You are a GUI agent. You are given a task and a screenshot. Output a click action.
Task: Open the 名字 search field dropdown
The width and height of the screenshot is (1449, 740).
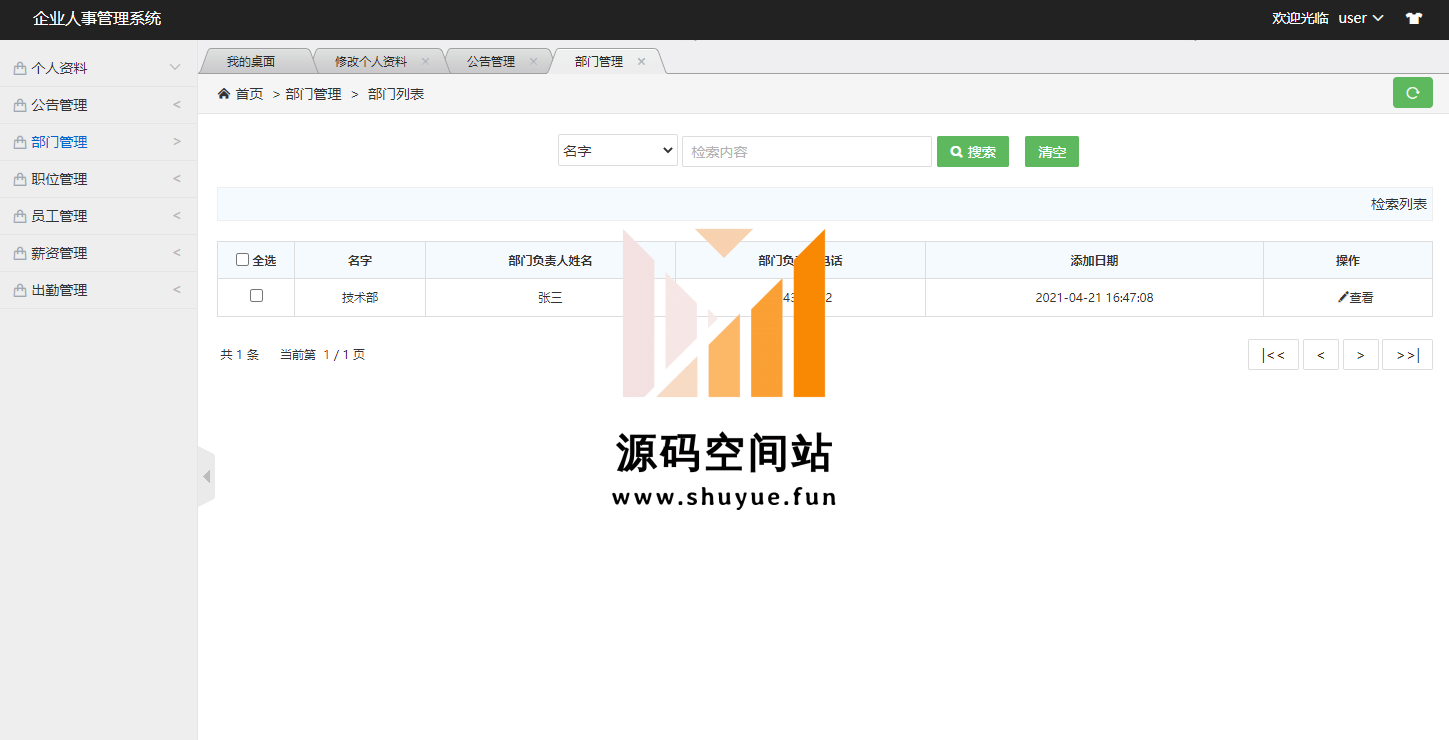(617, 151)
